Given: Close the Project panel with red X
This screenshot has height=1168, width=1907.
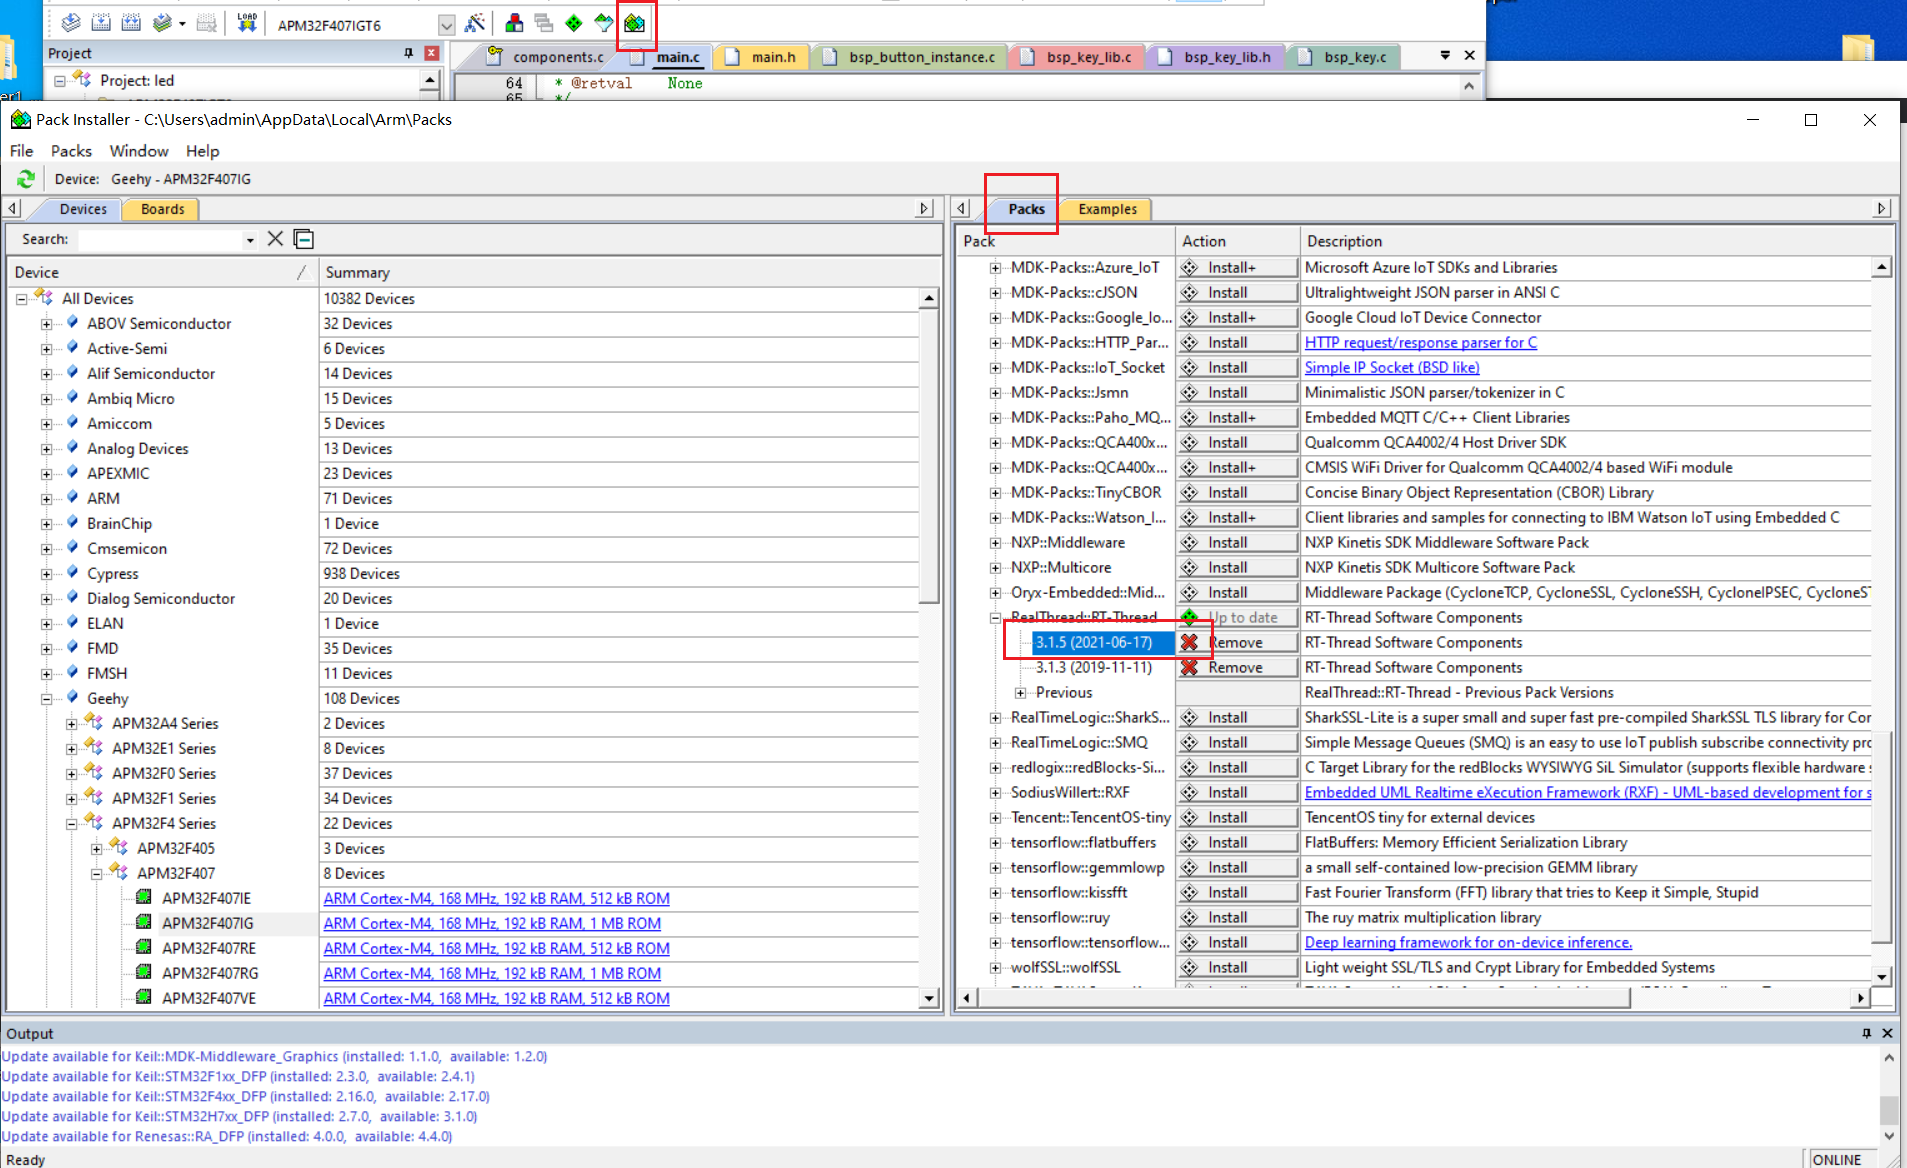Looking at the screenshot, I should pyautogui.click(x=432, y=53).
